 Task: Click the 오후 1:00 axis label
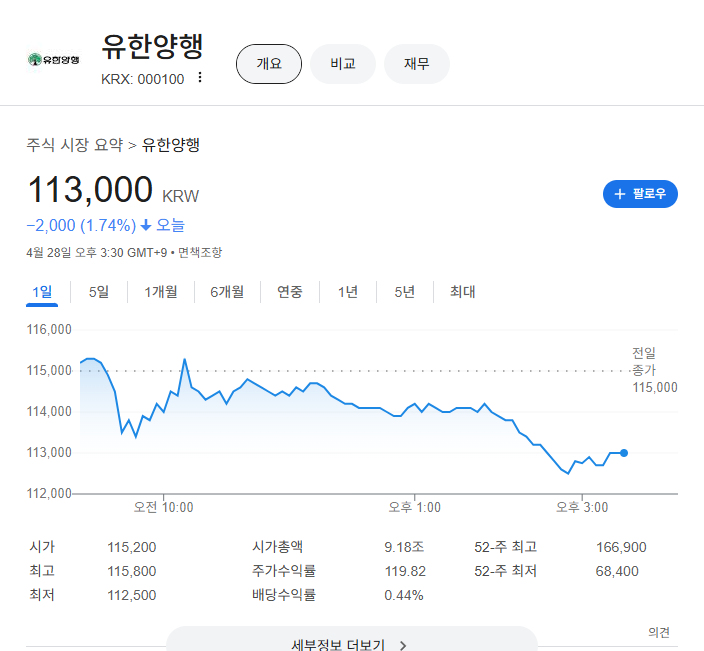[414, 507]
